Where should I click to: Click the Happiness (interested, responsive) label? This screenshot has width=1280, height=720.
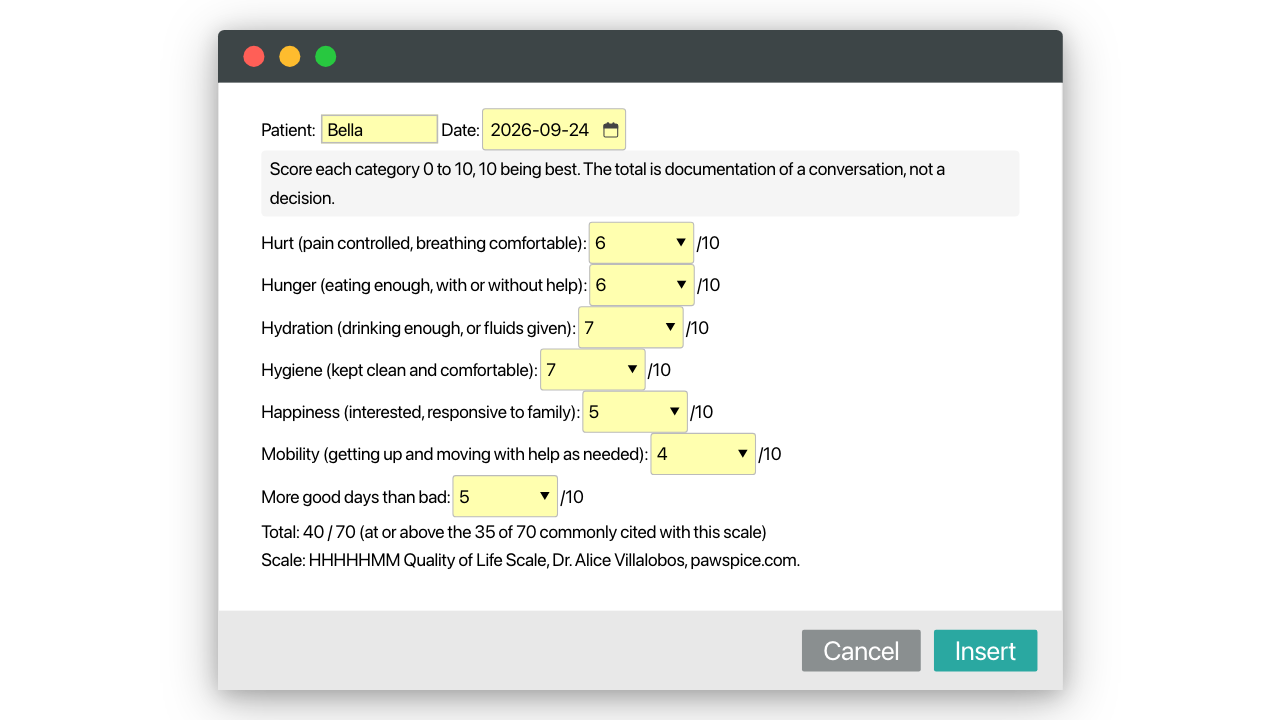tap(421, 412)
